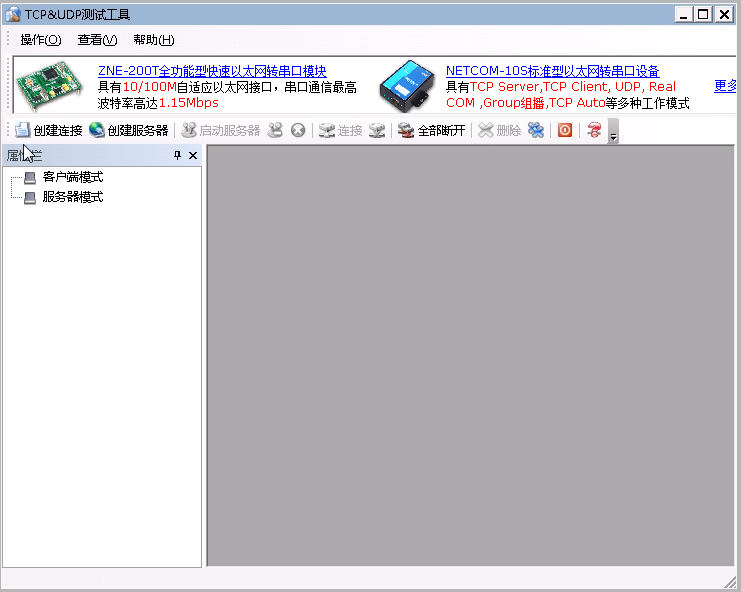Click the blue NETCOM device image
This screenshot has width=741, height=592.
click(406, 86)
